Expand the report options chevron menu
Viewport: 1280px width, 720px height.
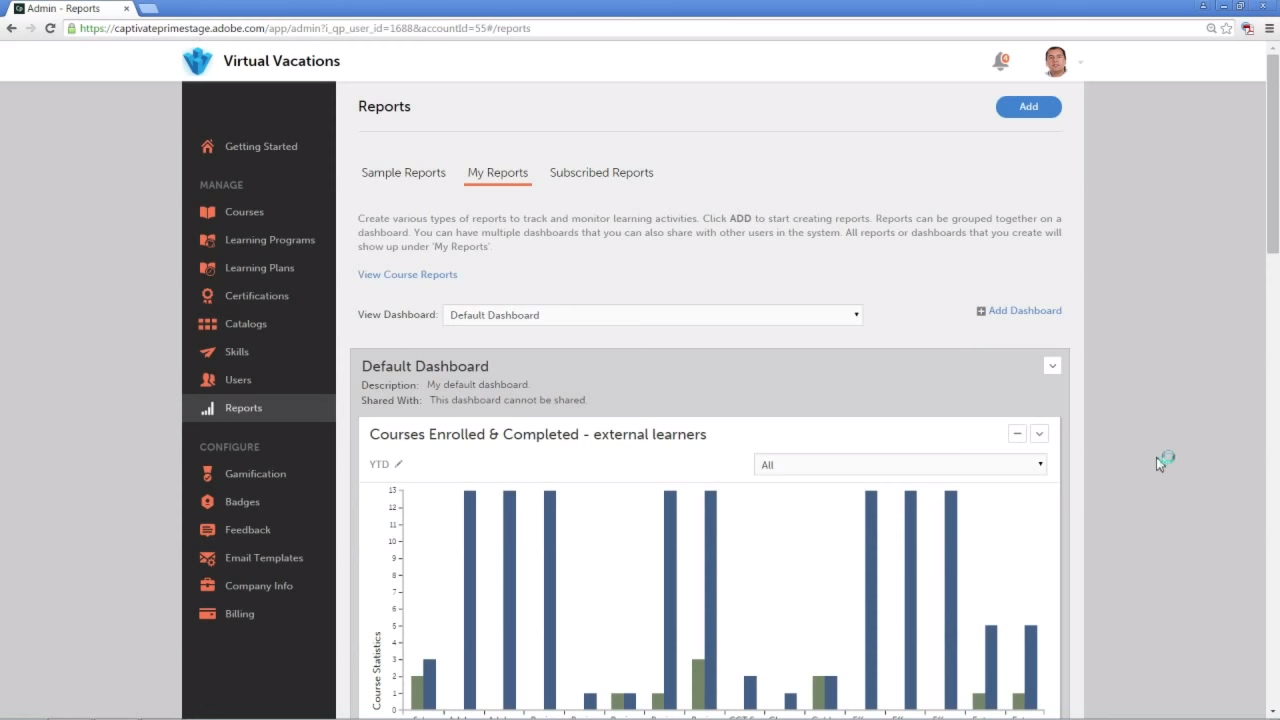tap(1039, 434)
